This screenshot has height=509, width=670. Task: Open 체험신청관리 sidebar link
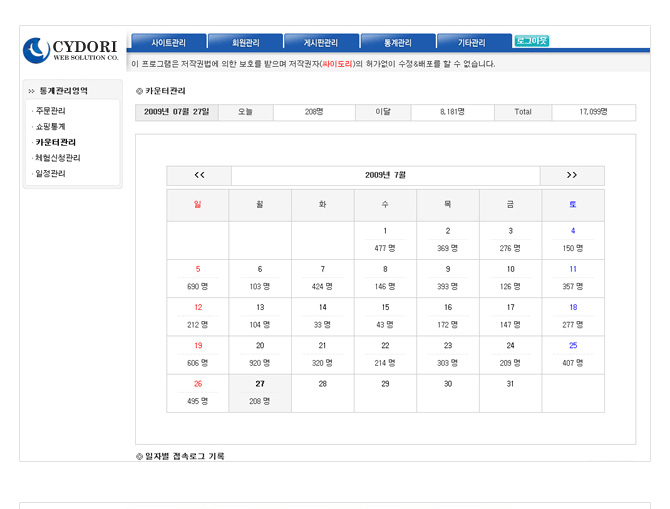pos(58,158)
